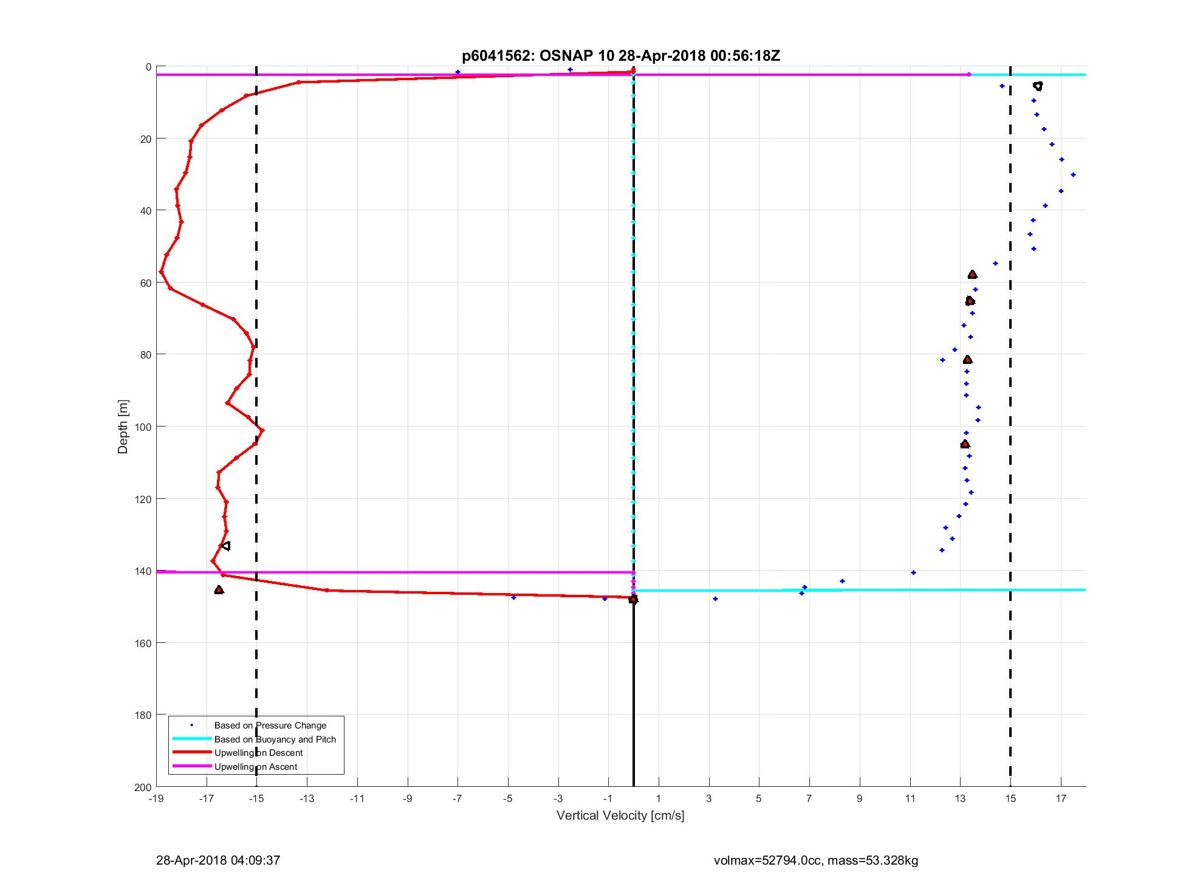Click x-axis tick label "-5"
Image resolution: width=1200 pixels, height=885 pixels.
(x=507, y=799)
